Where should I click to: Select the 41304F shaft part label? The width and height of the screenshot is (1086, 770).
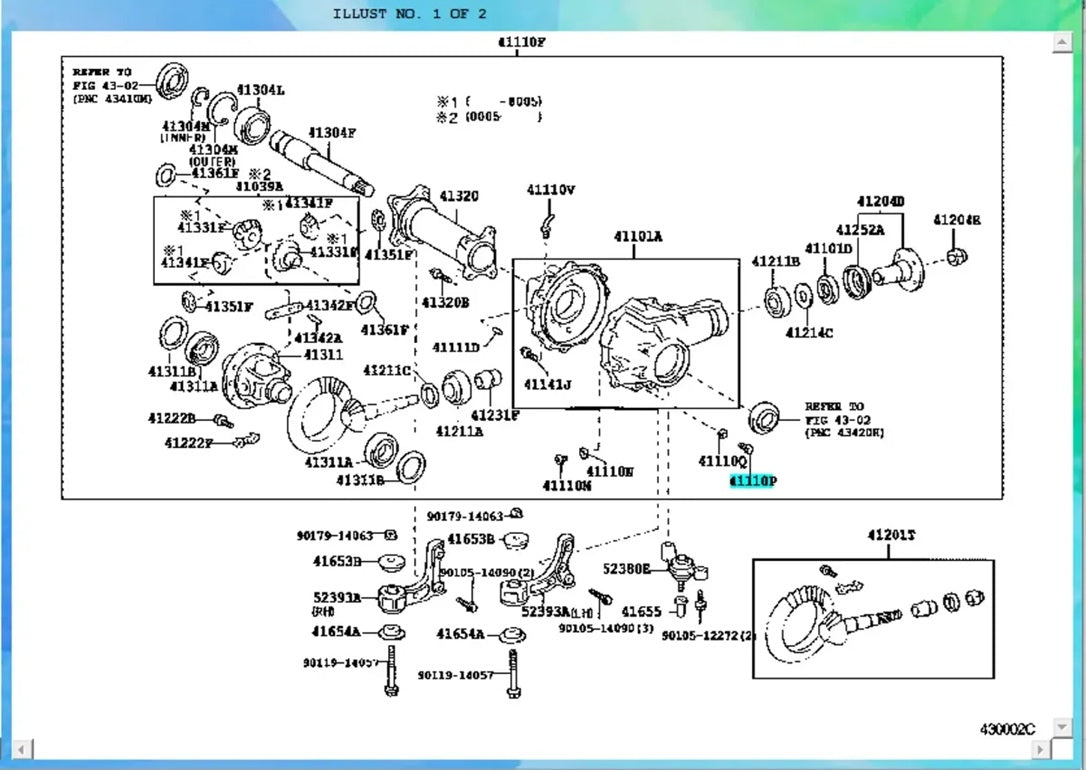(x=332, y=133)
